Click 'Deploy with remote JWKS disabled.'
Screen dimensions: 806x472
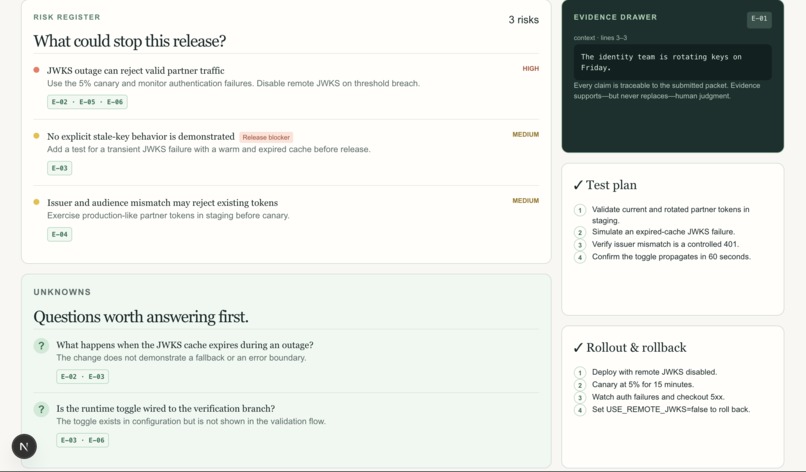pos(654,372)
